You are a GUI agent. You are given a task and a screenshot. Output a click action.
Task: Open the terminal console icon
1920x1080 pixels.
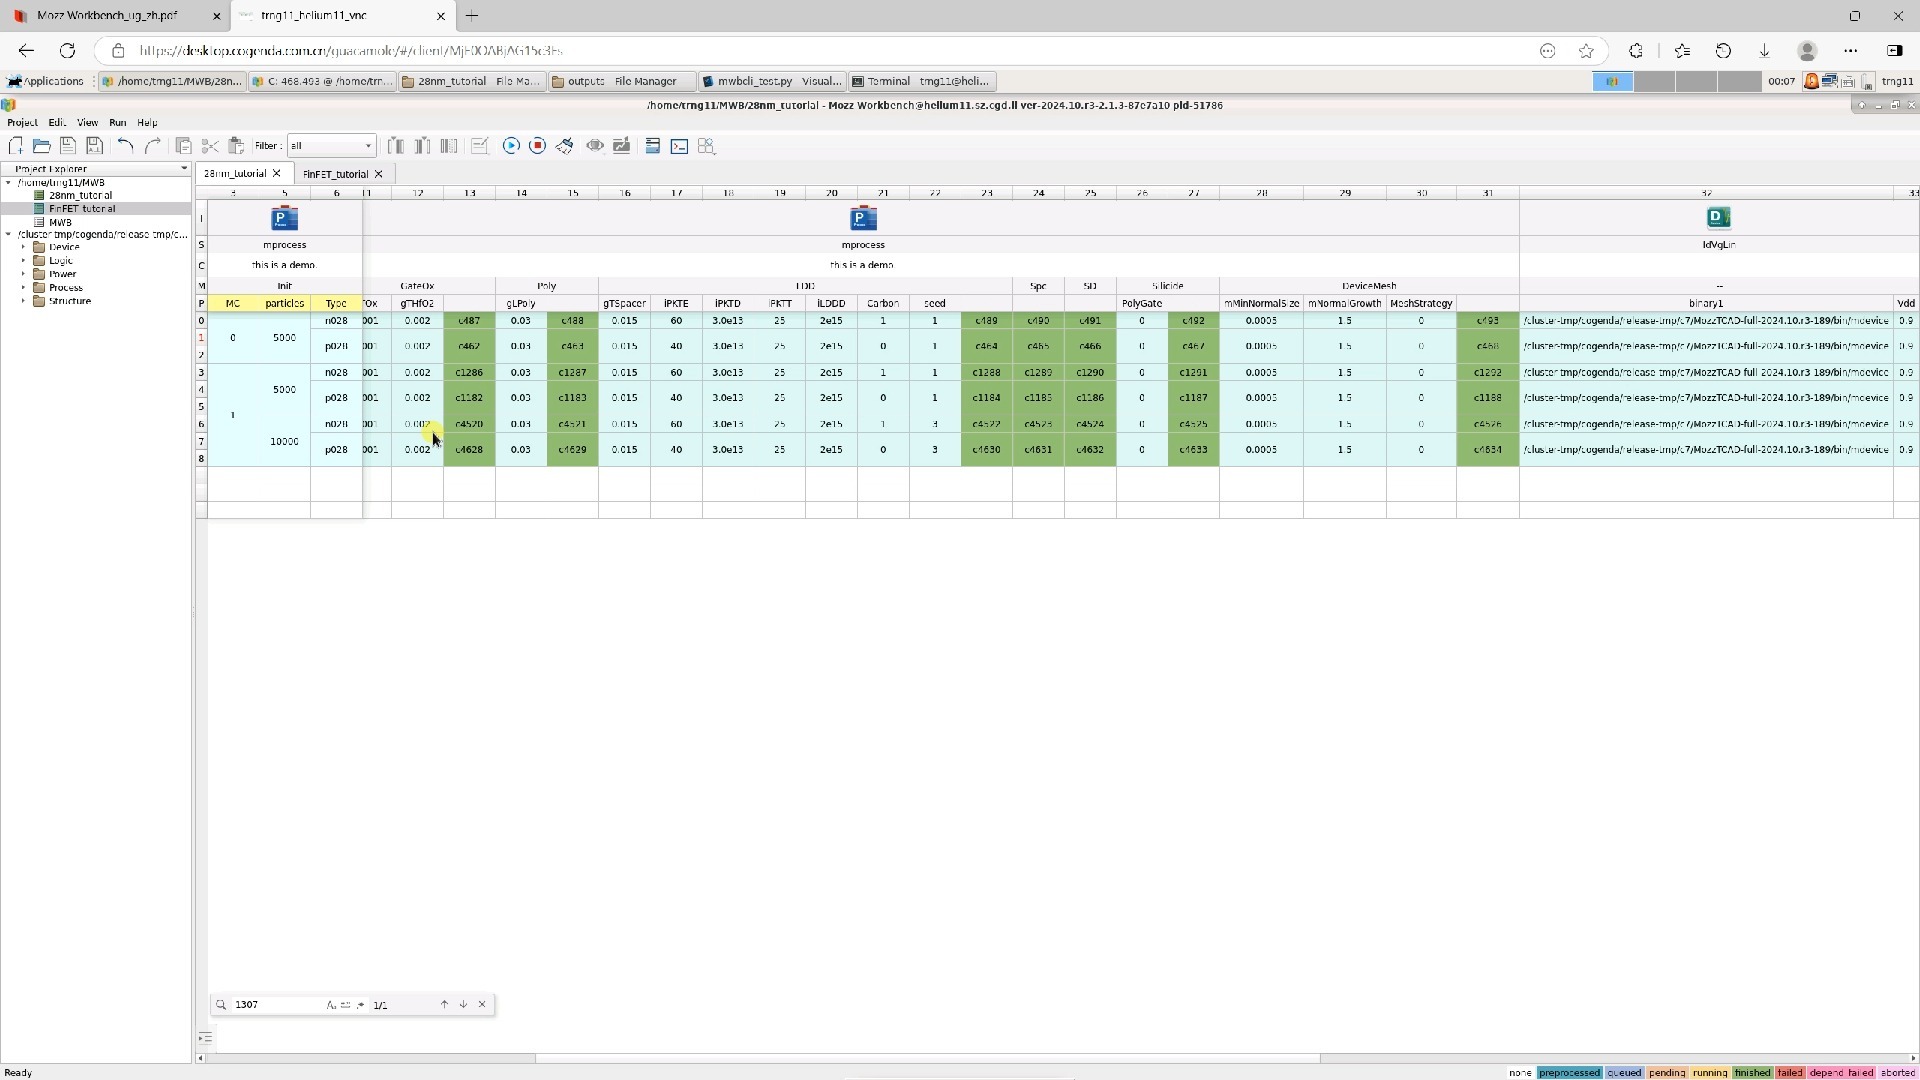coord(679,146)
